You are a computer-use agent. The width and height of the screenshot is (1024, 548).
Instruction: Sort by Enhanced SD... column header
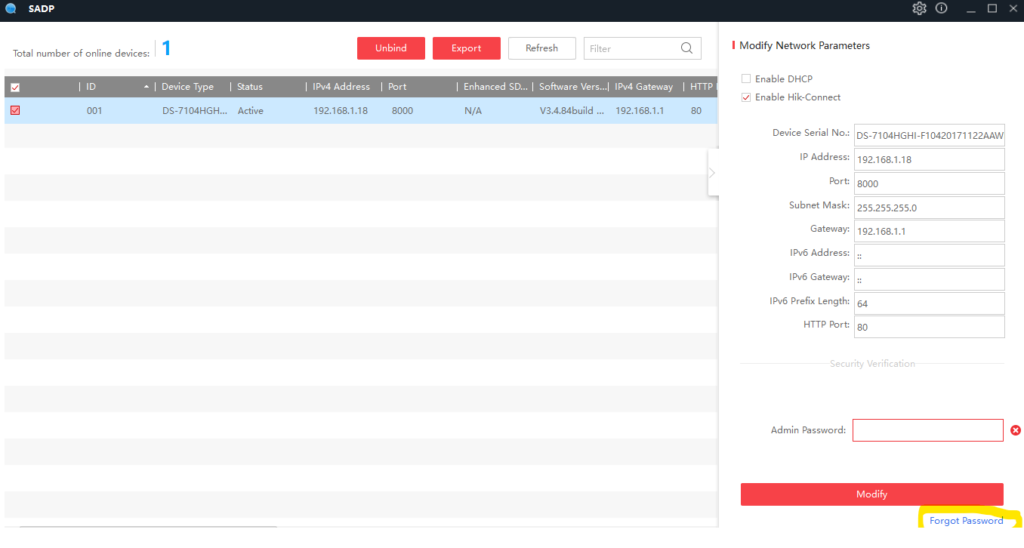coord(495,87)
